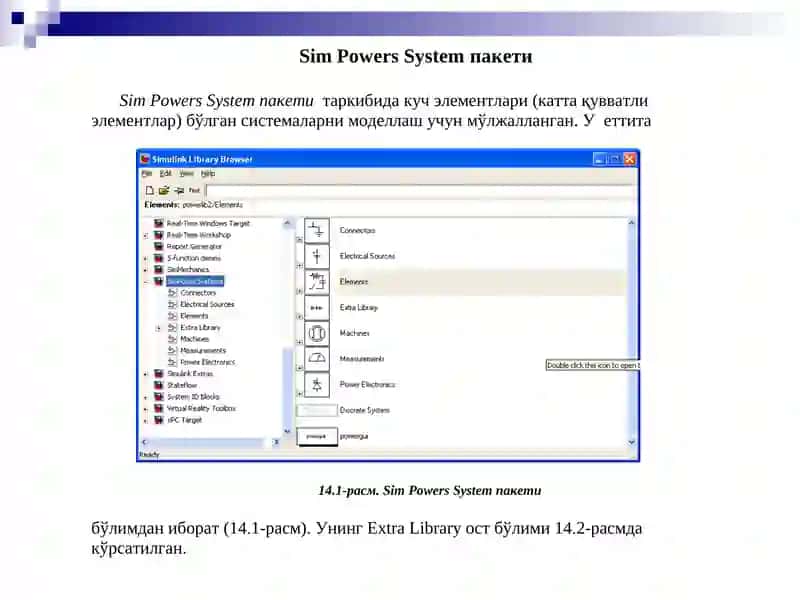Click the Stateflow library icon
The height and width of the screenshot is (600, 800).
pos(159,385)
